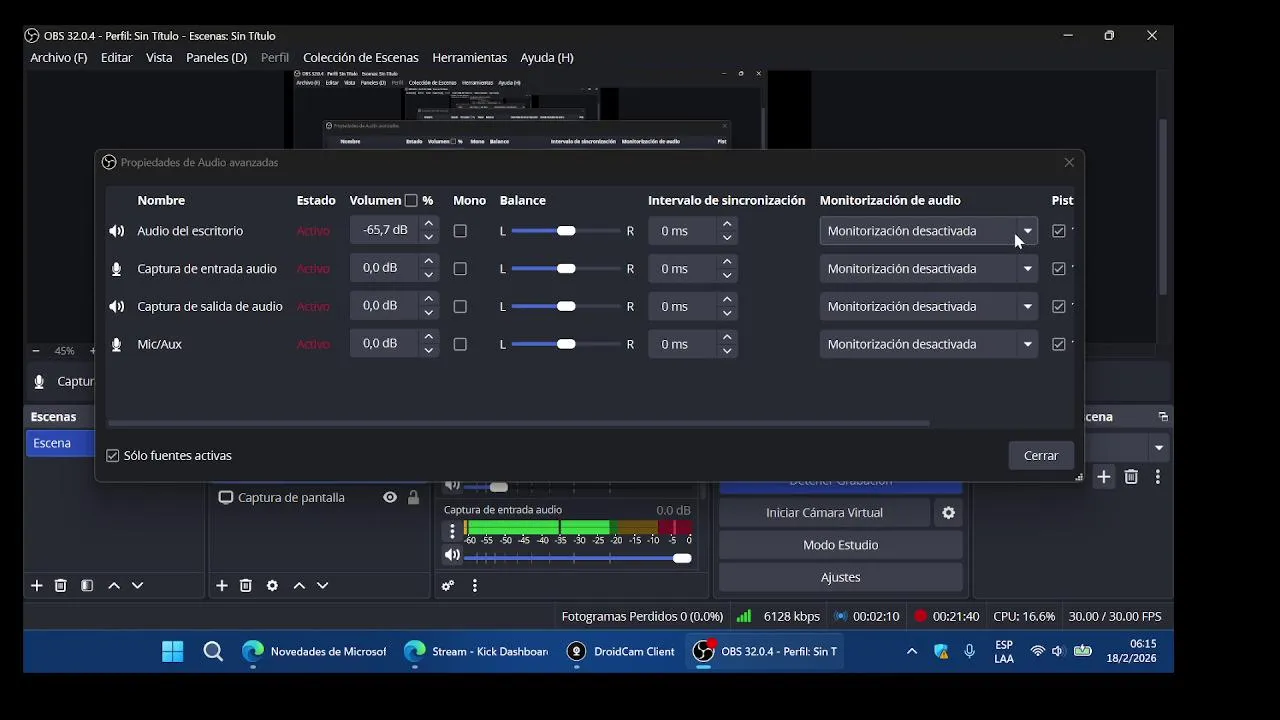Screen dimensions: 1280x720
Task: Move source down in the sources panel
Action: coord(323,586)
